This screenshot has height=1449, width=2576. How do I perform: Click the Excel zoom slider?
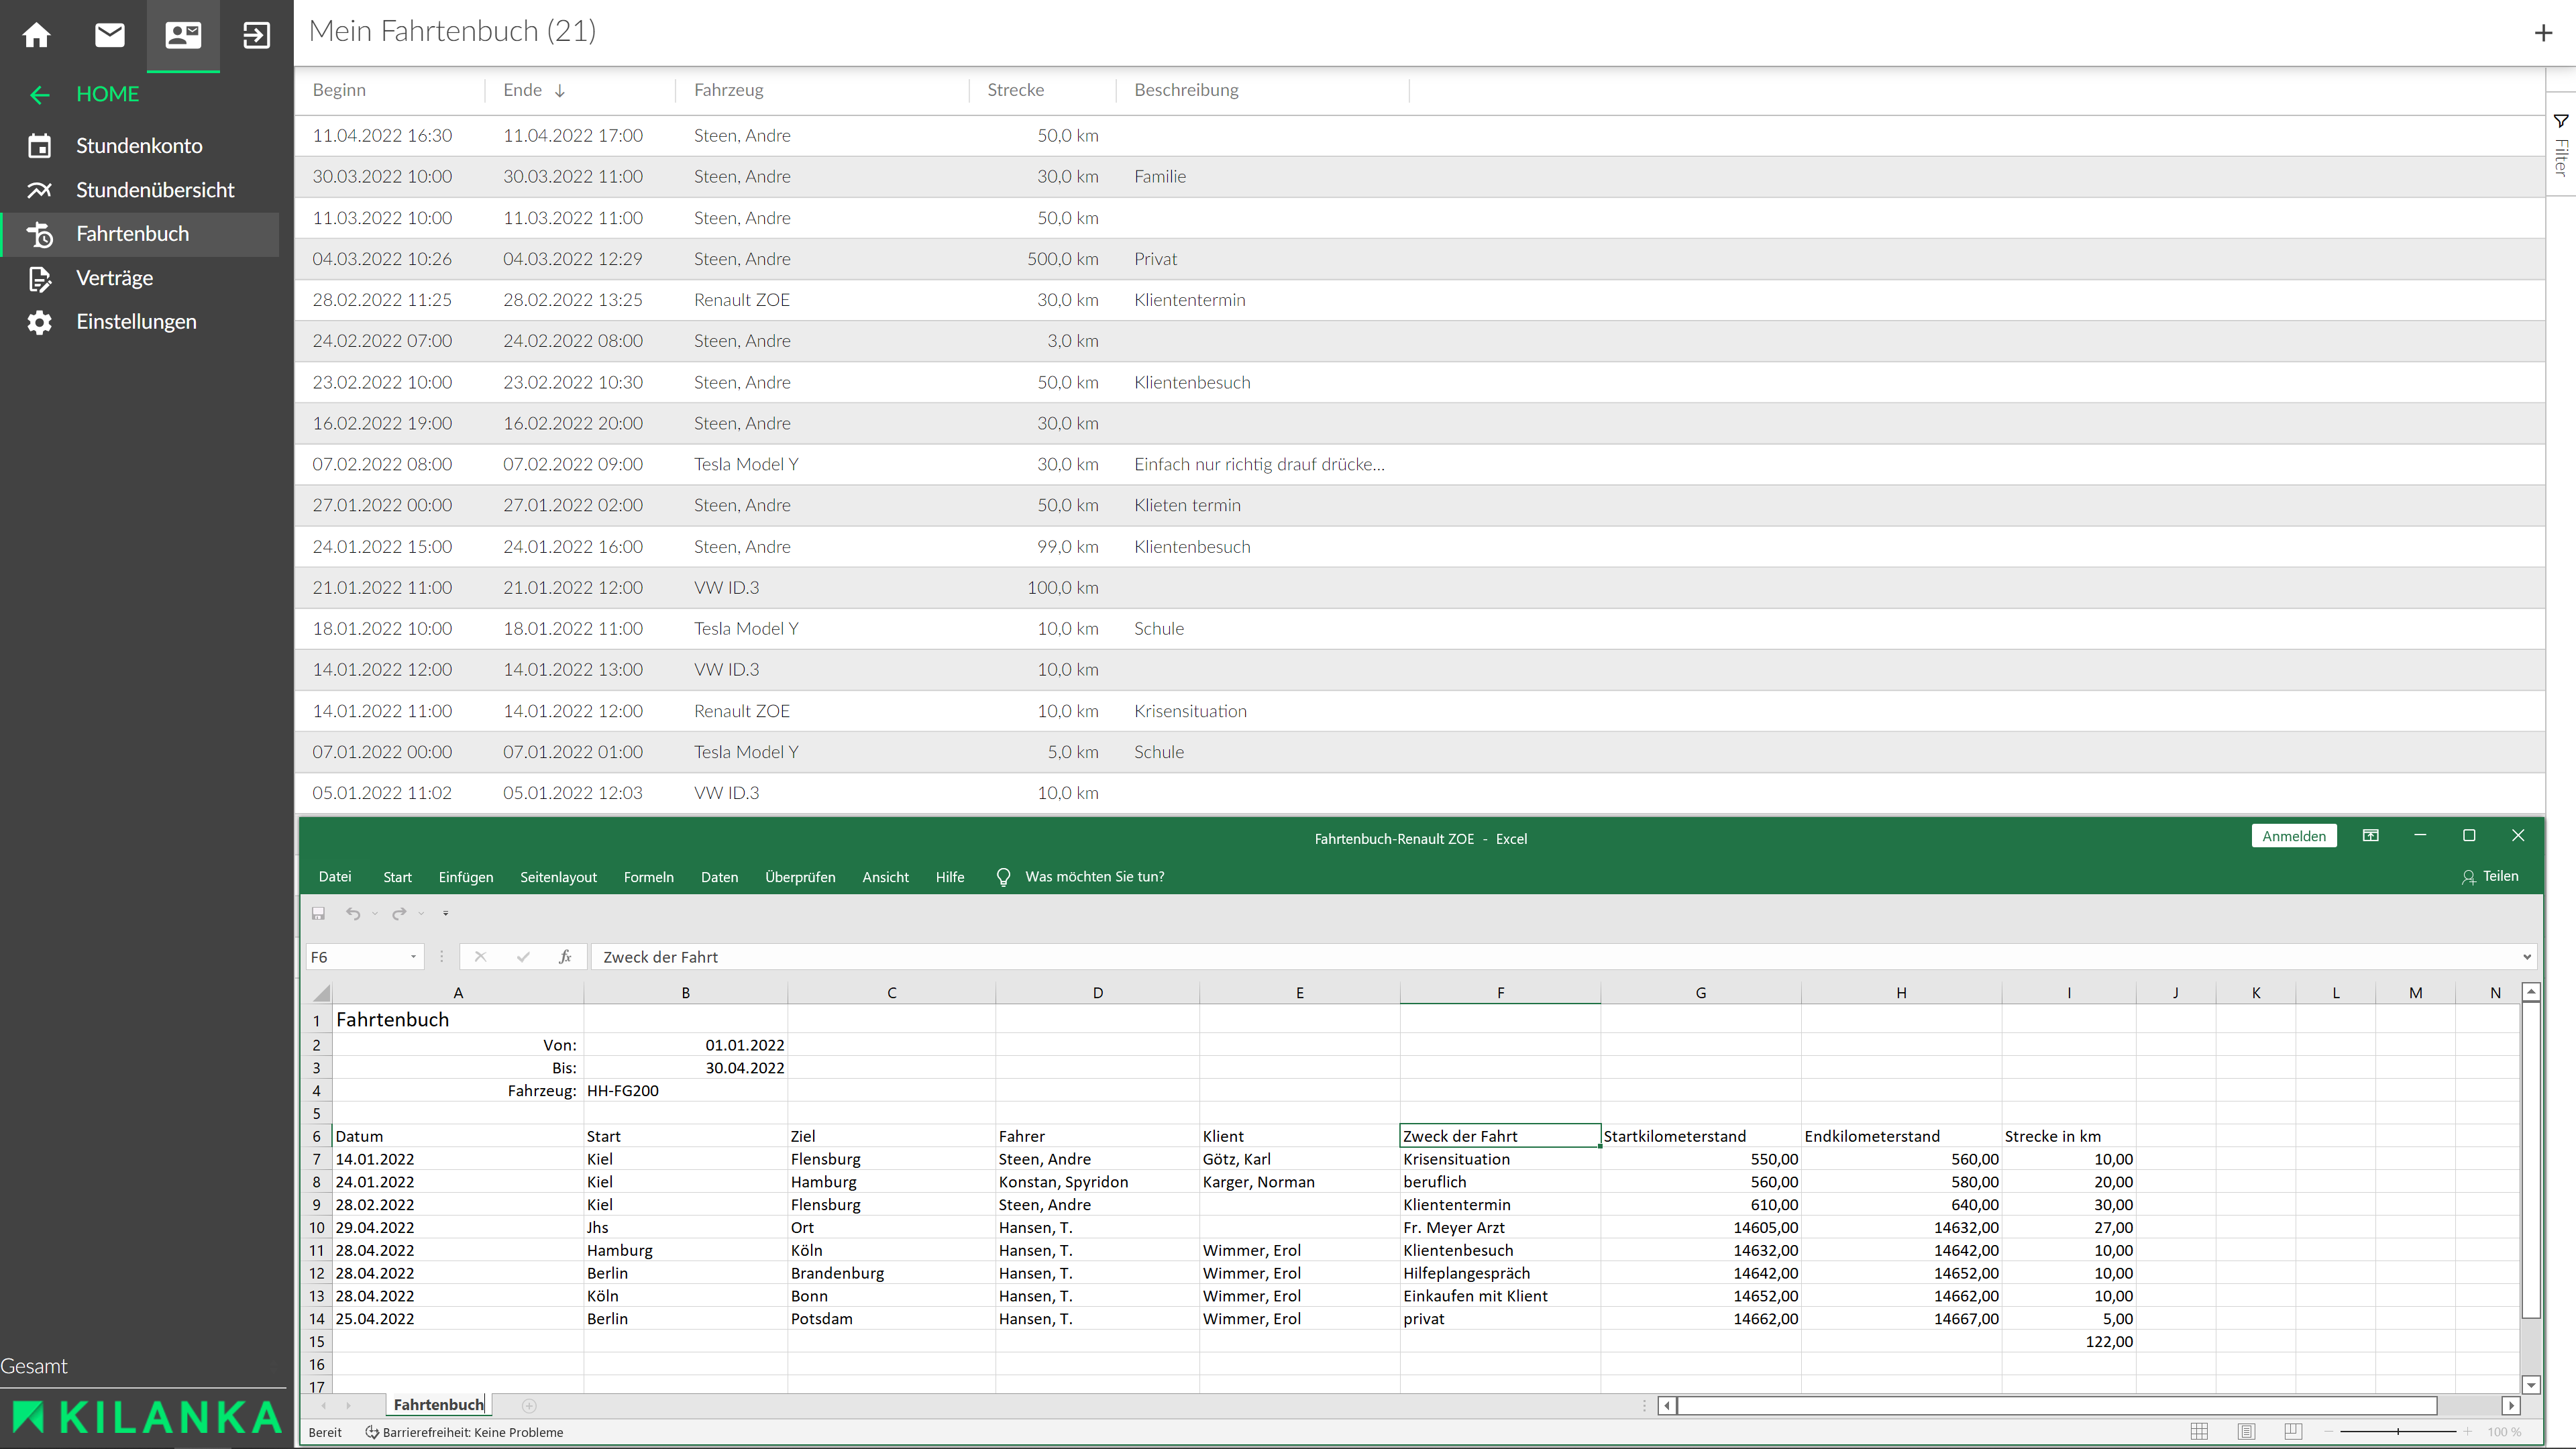(x=2398, y=1432)
